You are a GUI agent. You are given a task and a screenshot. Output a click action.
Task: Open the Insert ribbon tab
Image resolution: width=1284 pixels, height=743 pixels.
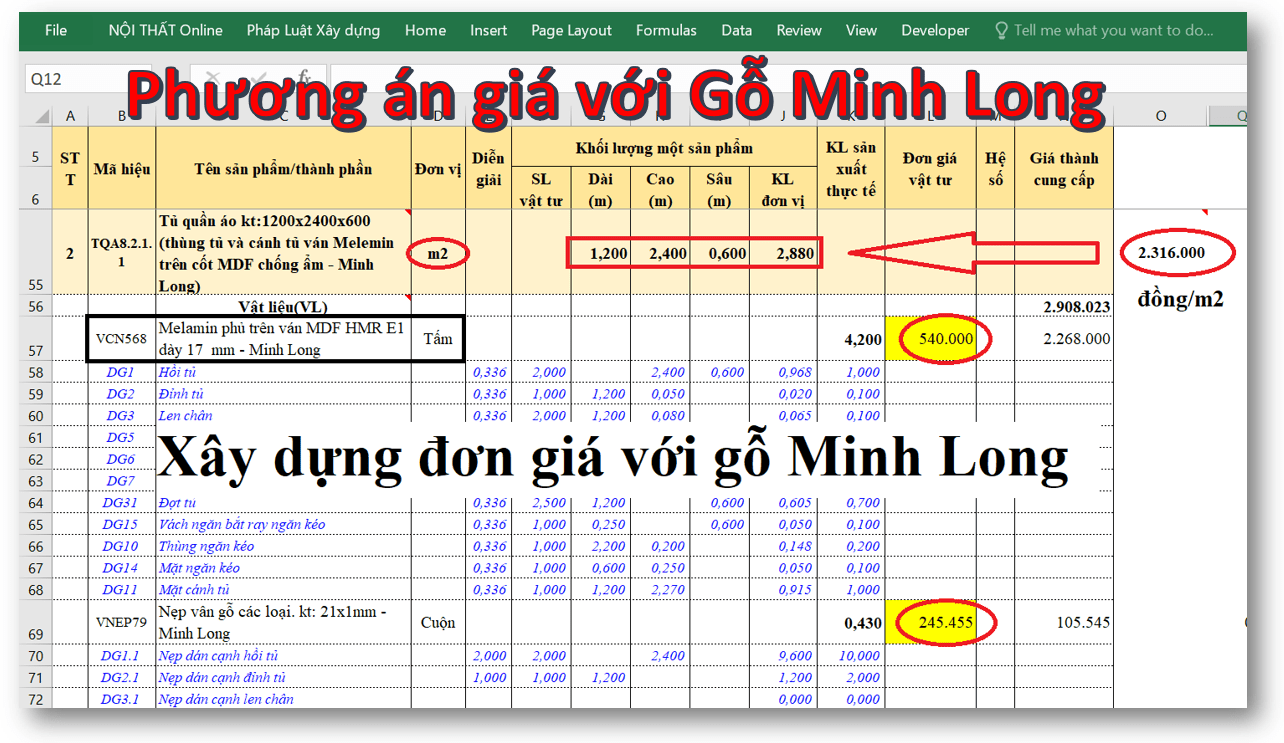(x=488, y=30)
